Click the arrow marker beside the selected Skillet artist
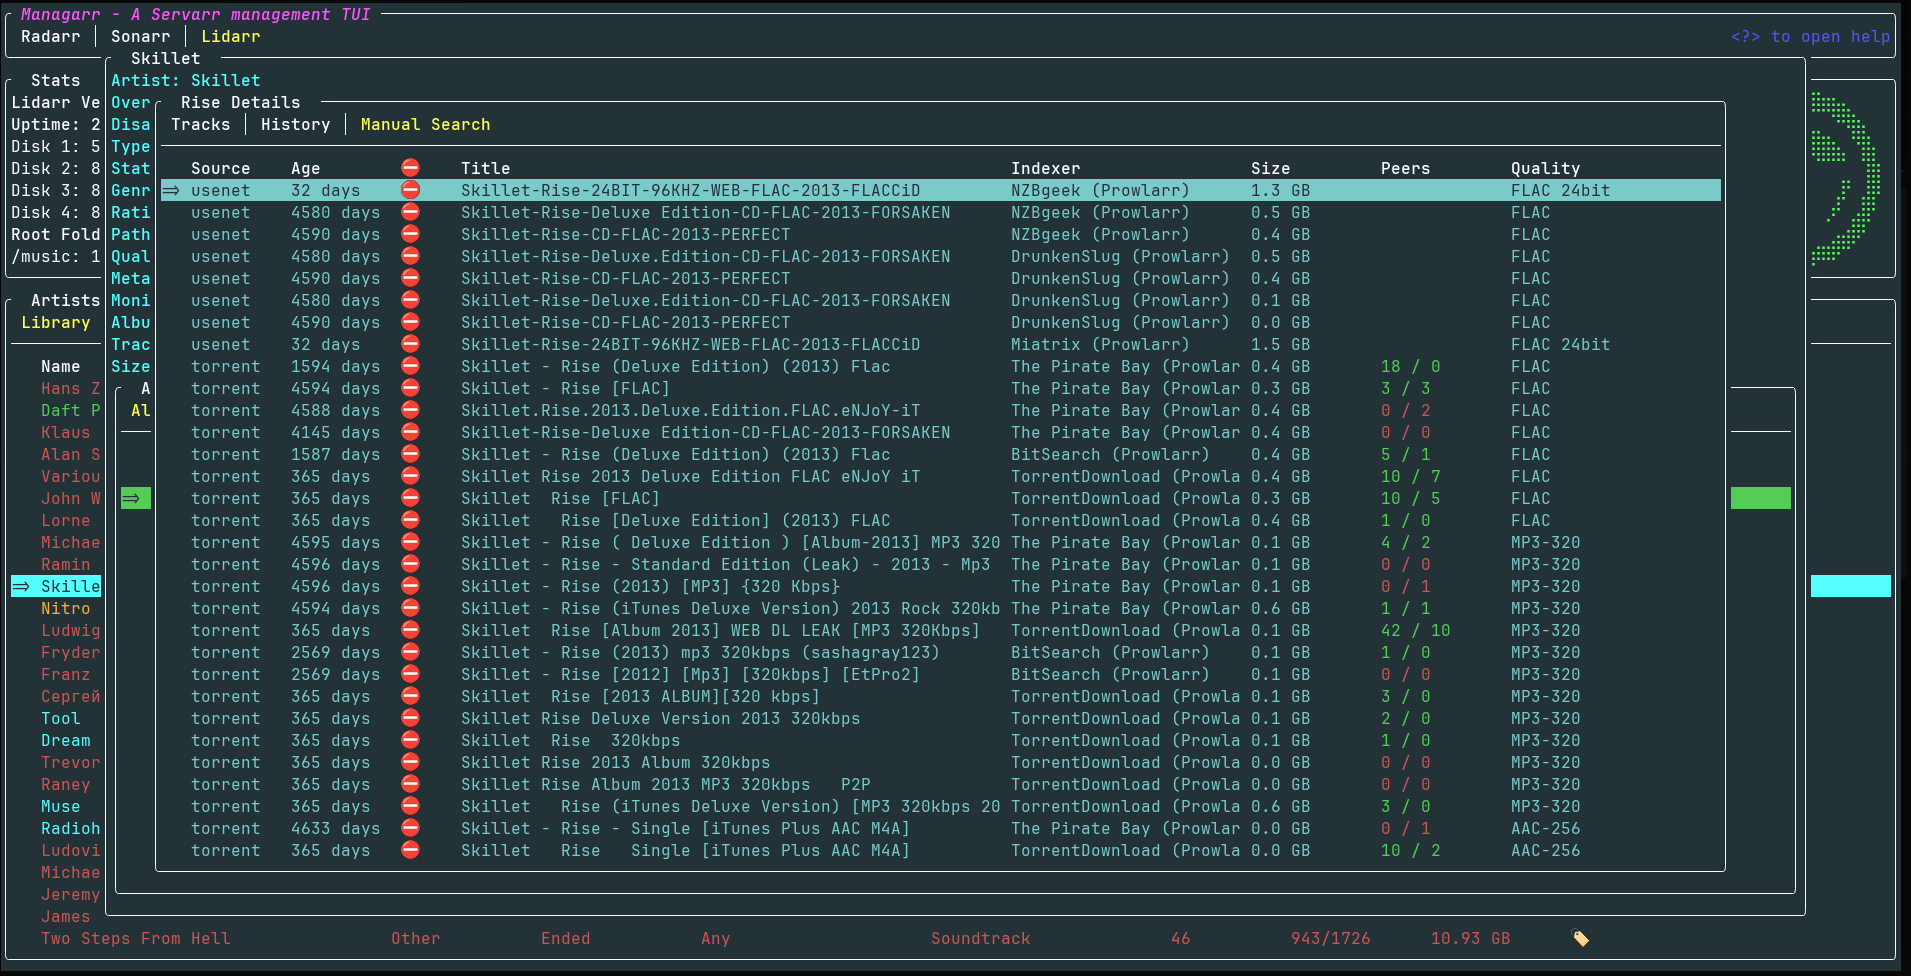Image resolution: width=1911 pixels, height=976 pixels. click(21, 586)
